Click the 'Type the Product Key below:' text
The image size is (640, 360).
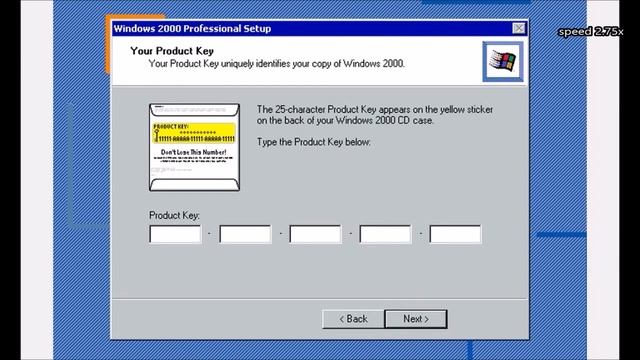coord(313,142)
